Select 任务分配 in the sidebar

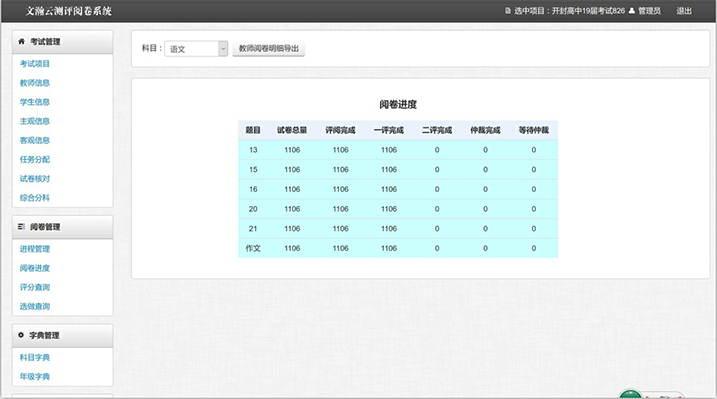coord(35,160)
